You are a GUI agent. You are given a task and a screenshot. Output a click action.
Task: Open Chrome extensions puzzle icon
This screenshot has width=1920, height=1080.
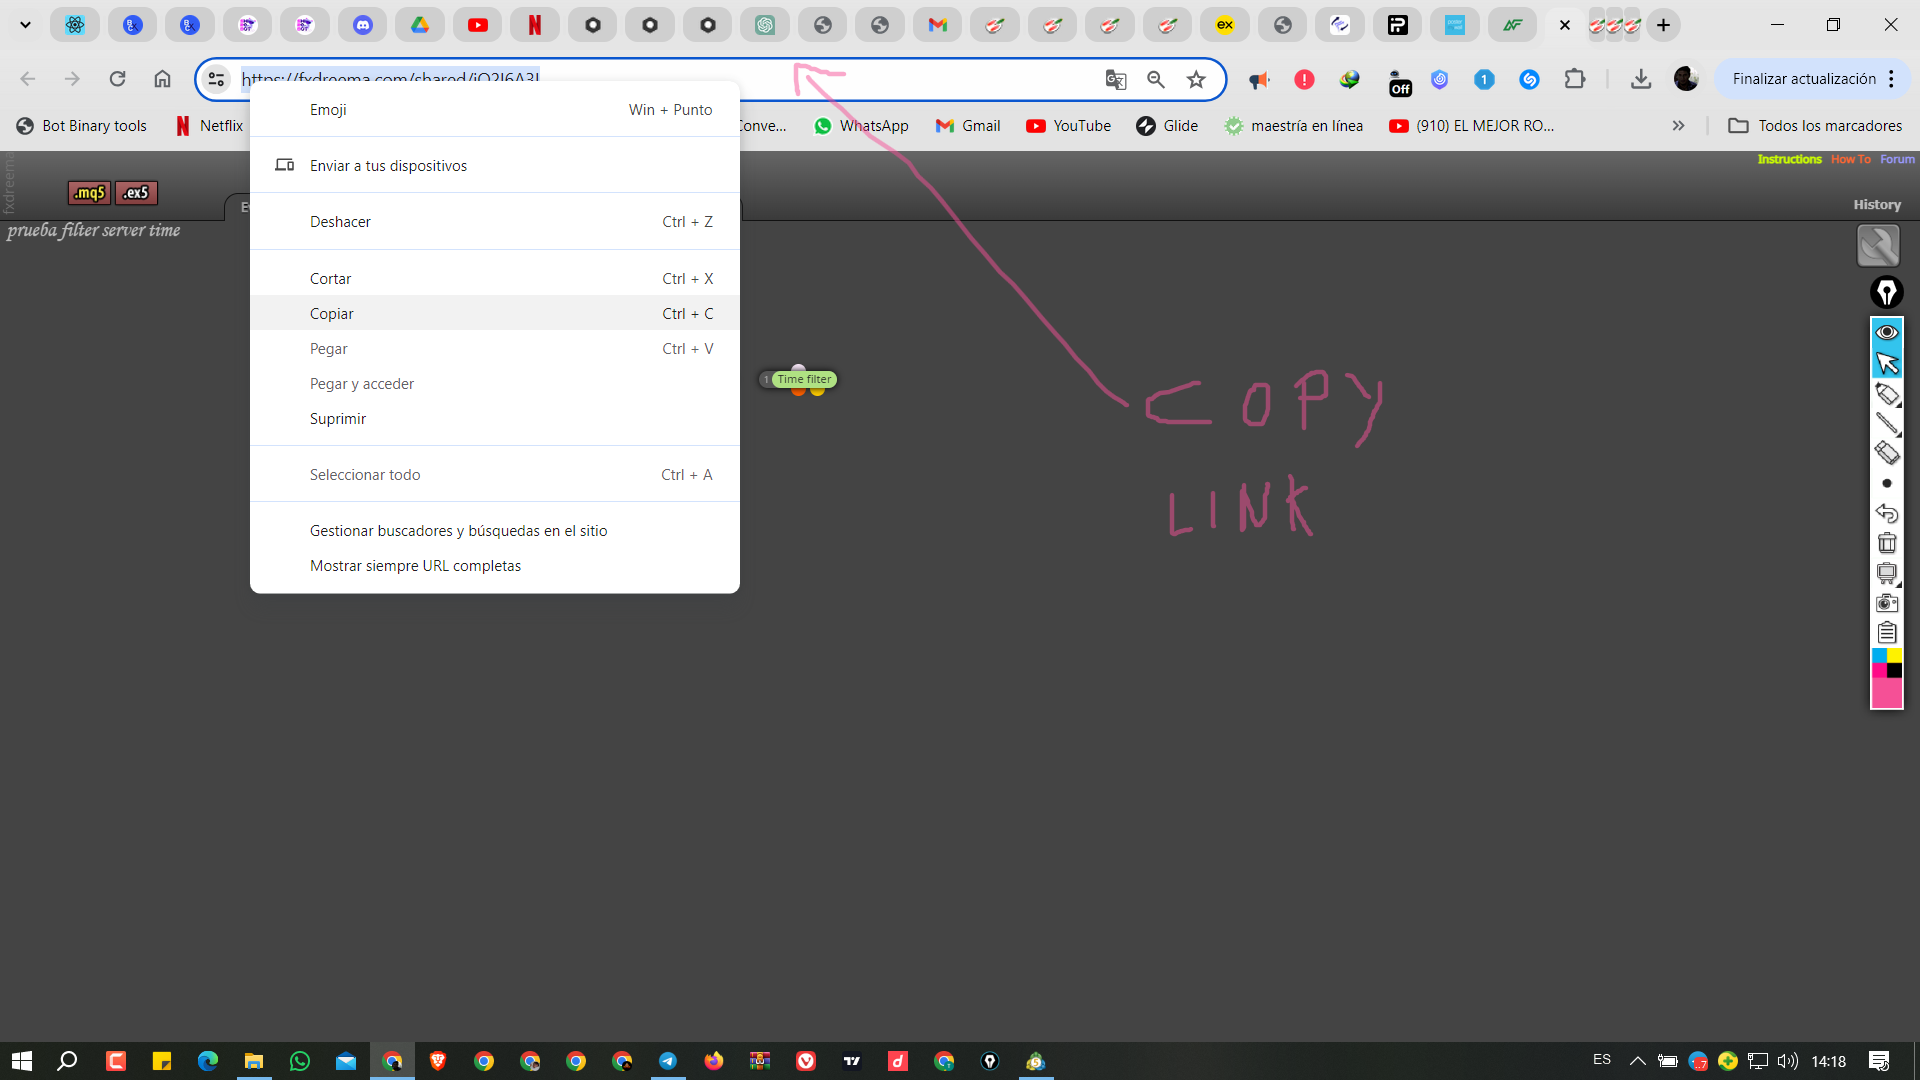click(1575, 79)
